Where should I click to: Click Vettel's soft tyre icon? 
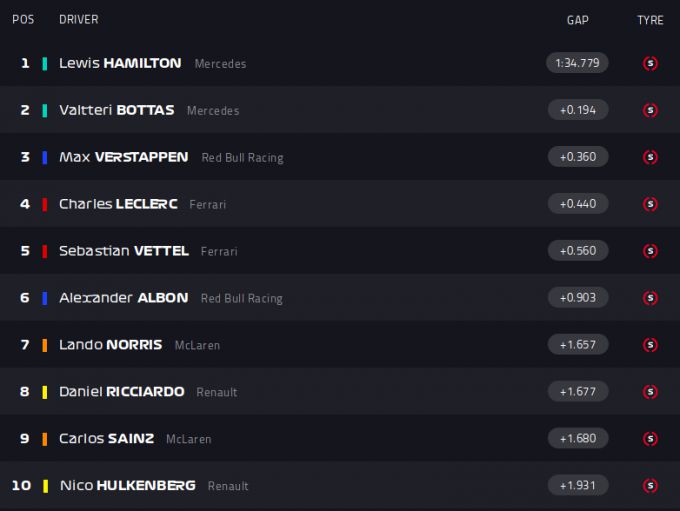click(650, 251)
